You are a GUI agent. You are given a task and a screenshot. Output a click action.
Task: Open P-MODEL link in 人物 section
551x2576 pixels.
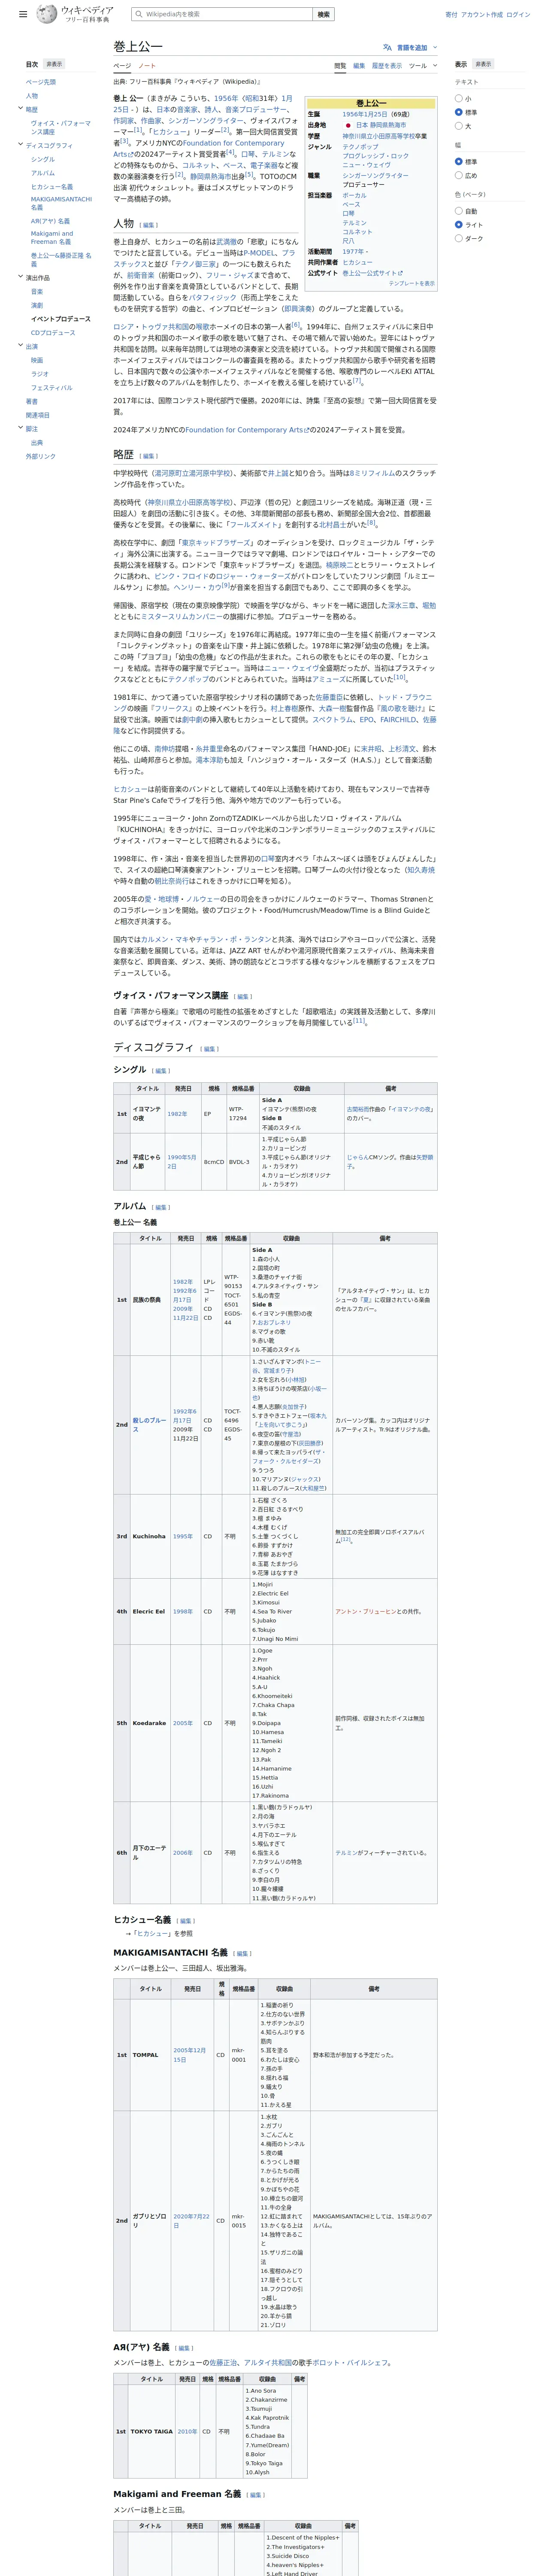coord(259,253)
